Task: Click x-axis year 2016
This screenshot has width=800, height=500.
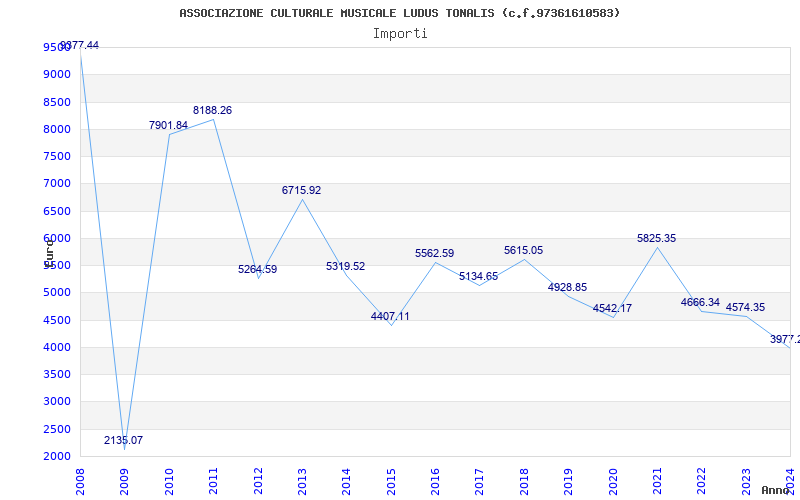Action: click(435, 482)
